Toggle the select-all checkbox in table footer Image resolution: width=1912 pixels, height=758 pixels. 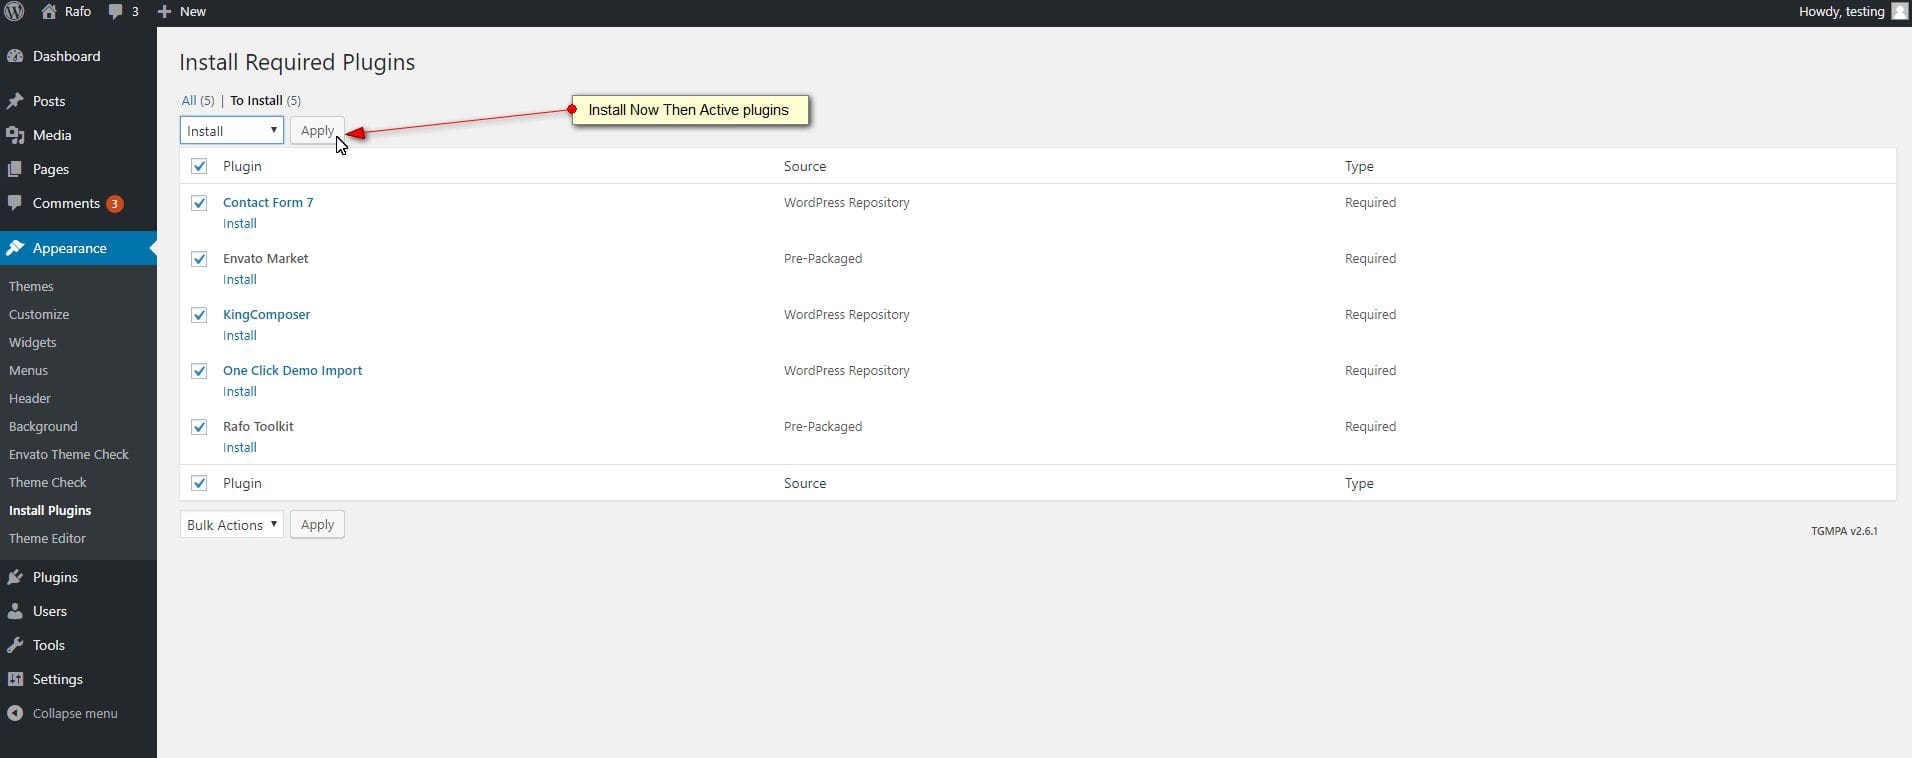point(199,483)
